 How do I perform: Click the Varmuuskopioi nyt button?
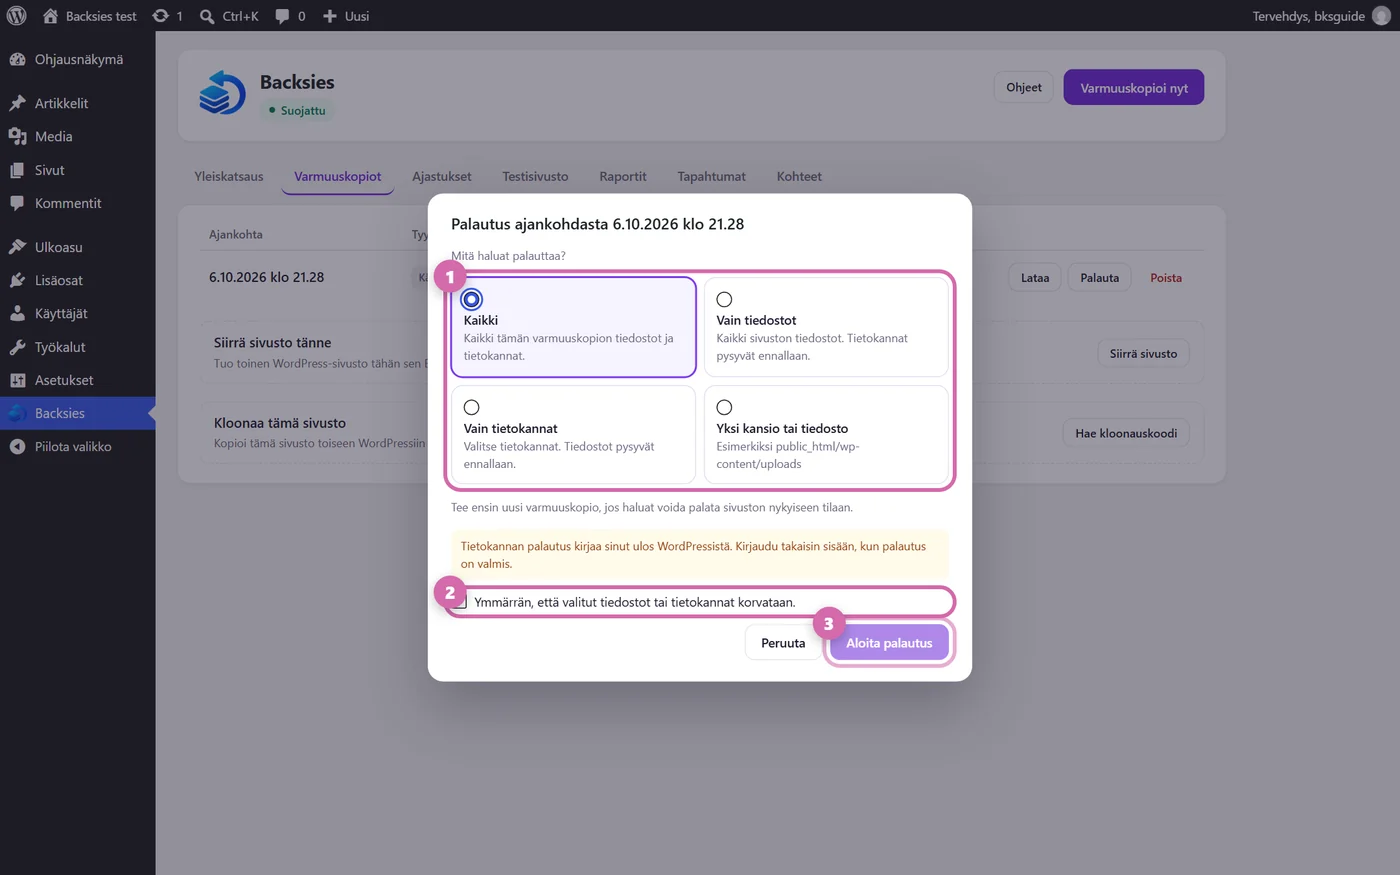[x=1134, y=87]
